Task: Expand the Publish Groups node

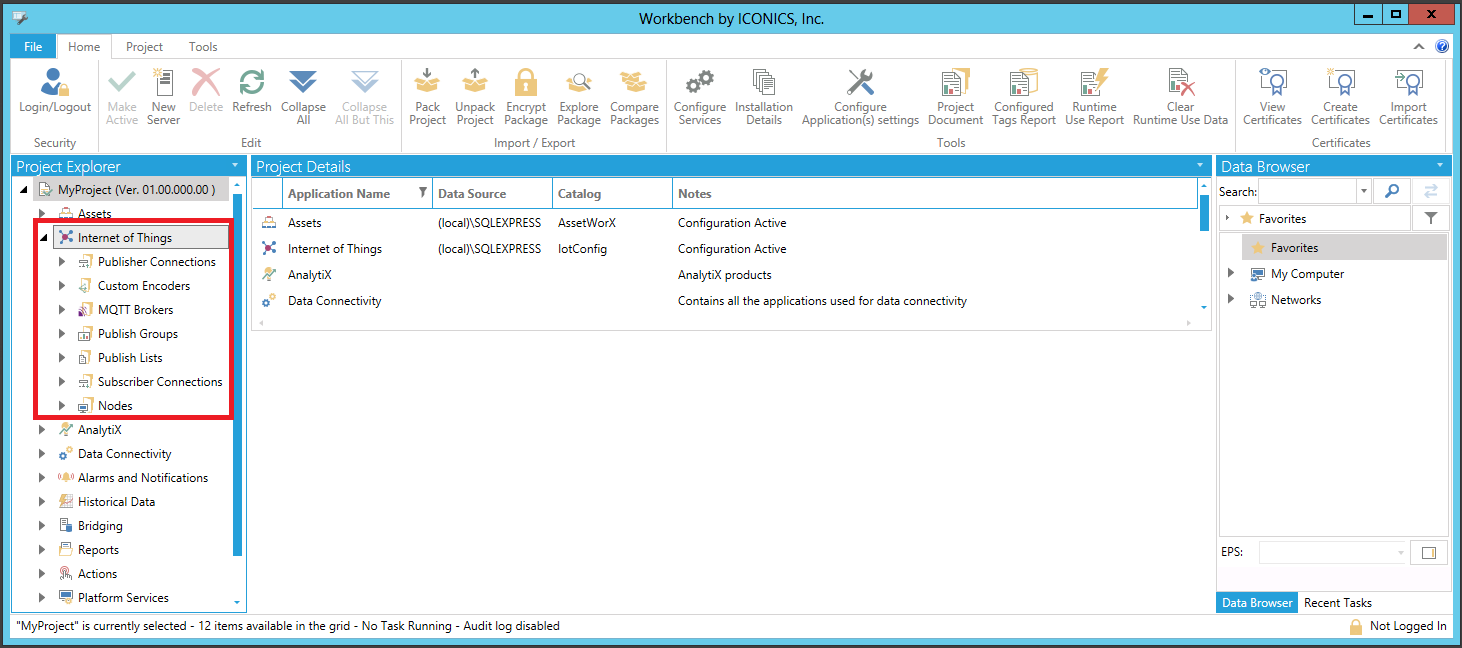Action: [x=62, y=334]
